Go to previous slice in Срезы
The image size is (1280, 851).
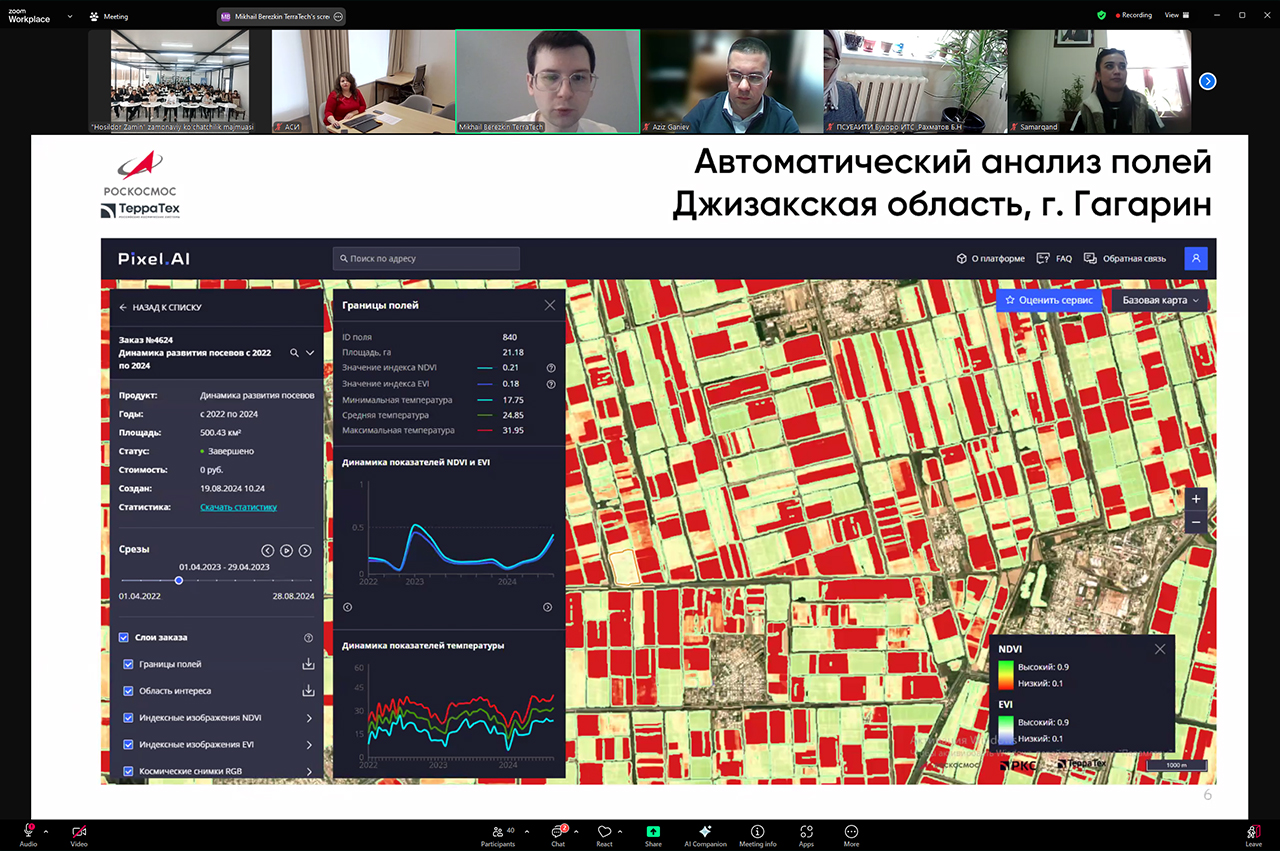(x=268, y=550)
